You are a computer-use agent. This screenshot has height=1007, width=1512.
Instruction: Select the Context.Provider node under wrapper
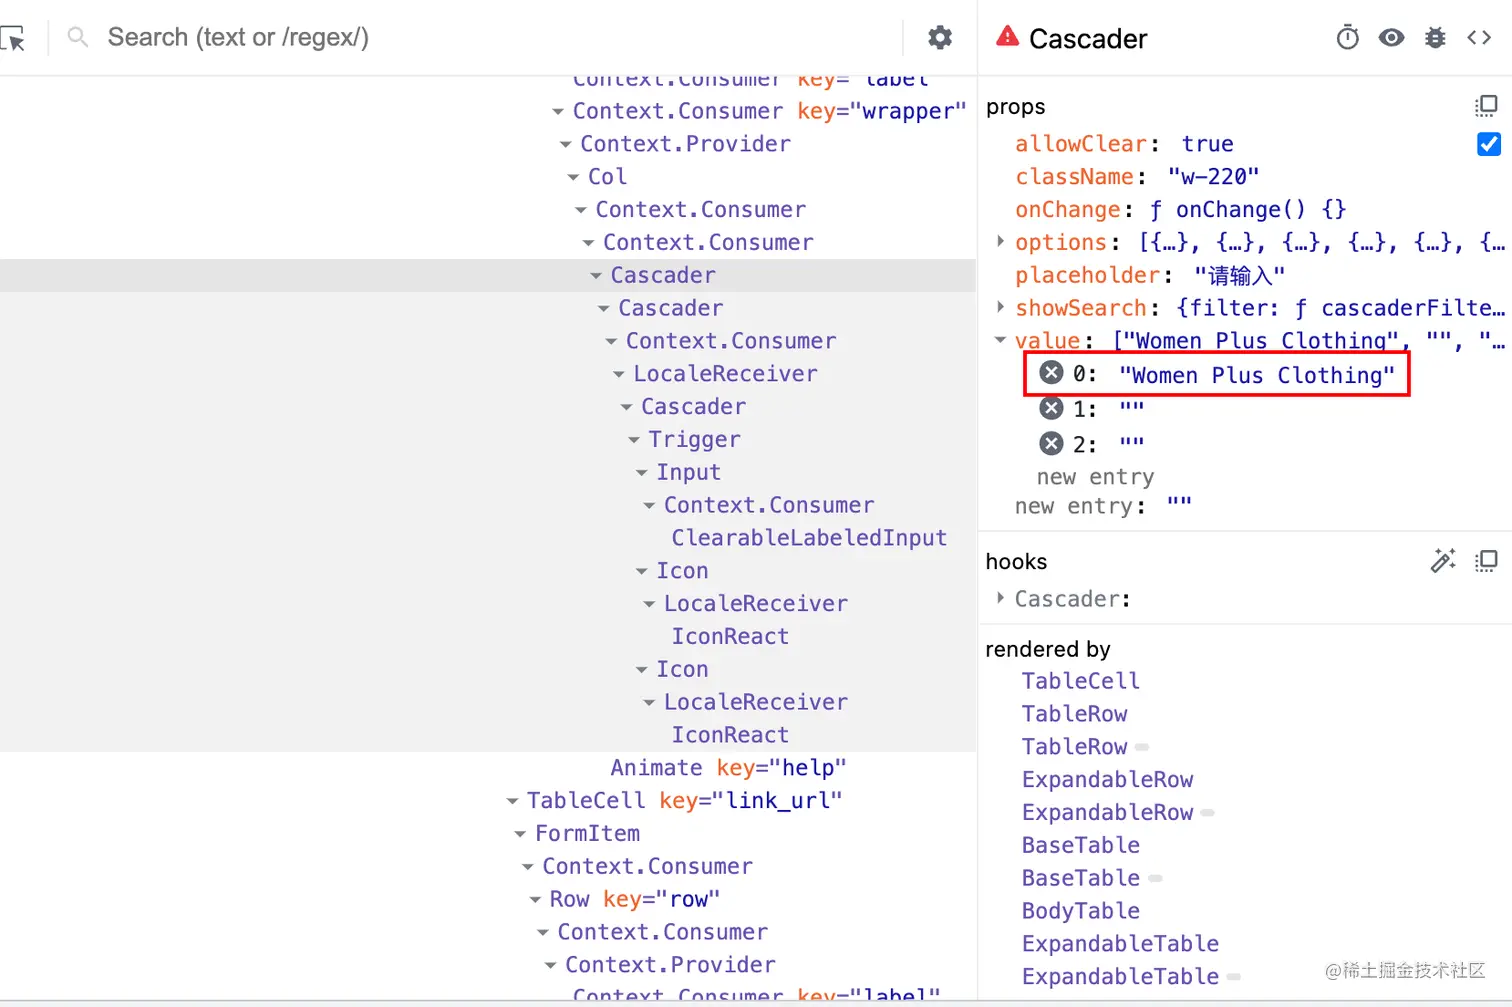tap(685, 144)
